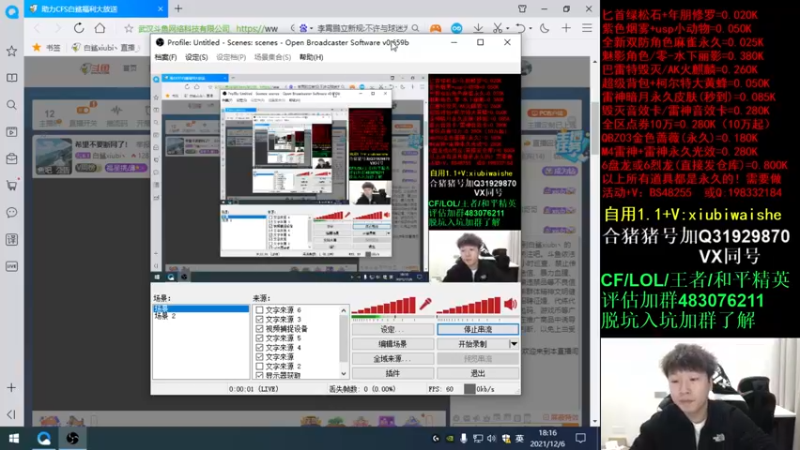This screenshot has height=450, width=800.
Task: Click the undo closed tab icon
Action: tap(520, 28)
